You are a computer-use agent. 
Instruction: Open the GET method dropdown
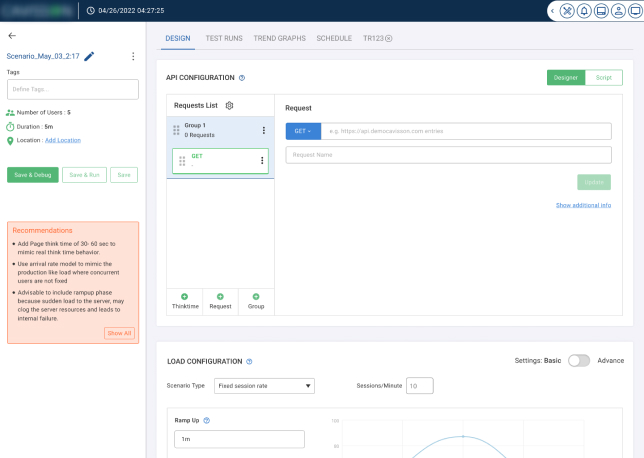302,131
